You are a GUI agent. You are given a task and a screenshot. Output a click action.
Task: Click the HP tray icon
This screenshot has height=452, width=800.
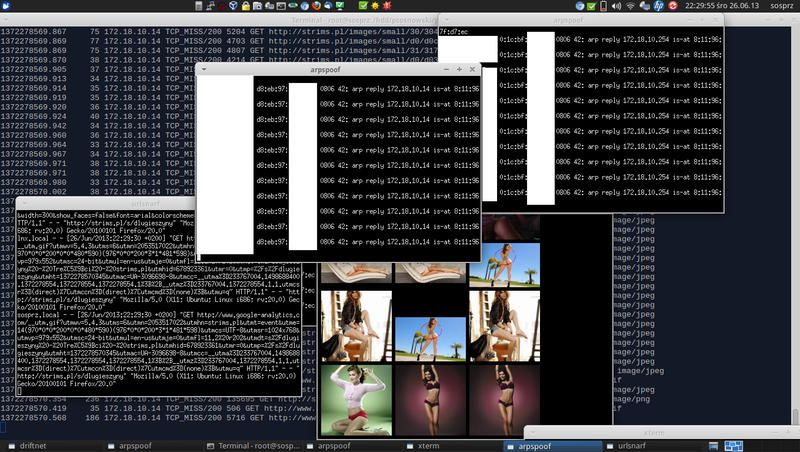point(659,6)
